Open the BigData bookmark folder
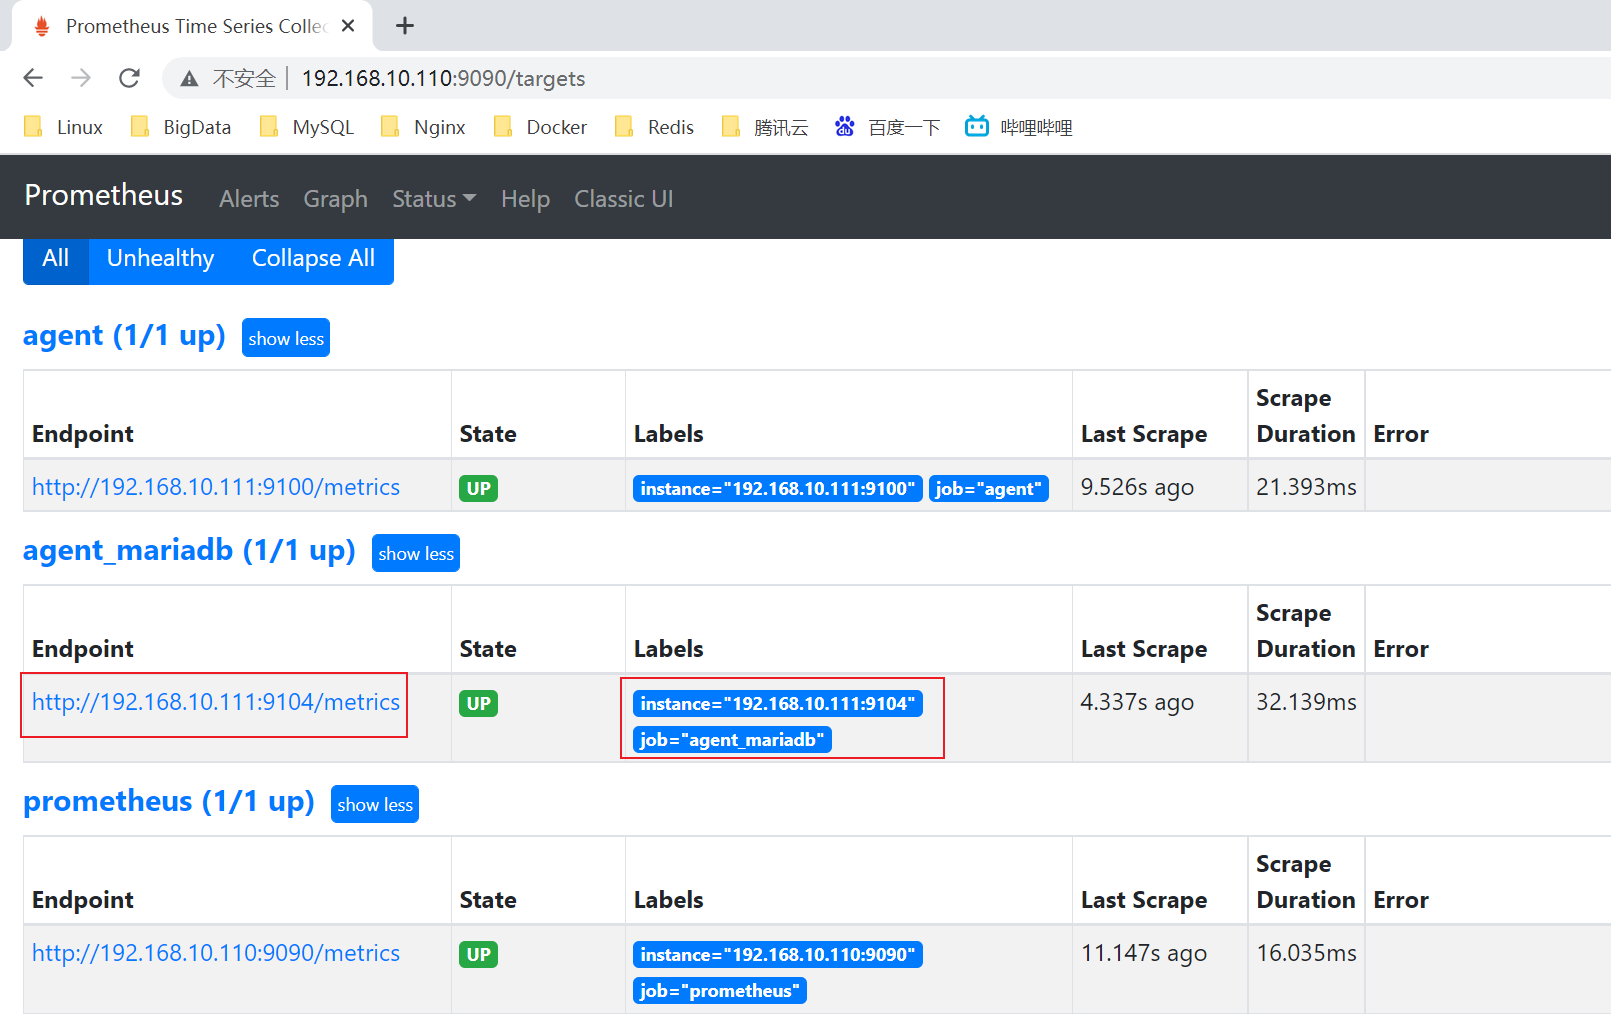This screenshot has width=1611, height=1019. point(181,127)
